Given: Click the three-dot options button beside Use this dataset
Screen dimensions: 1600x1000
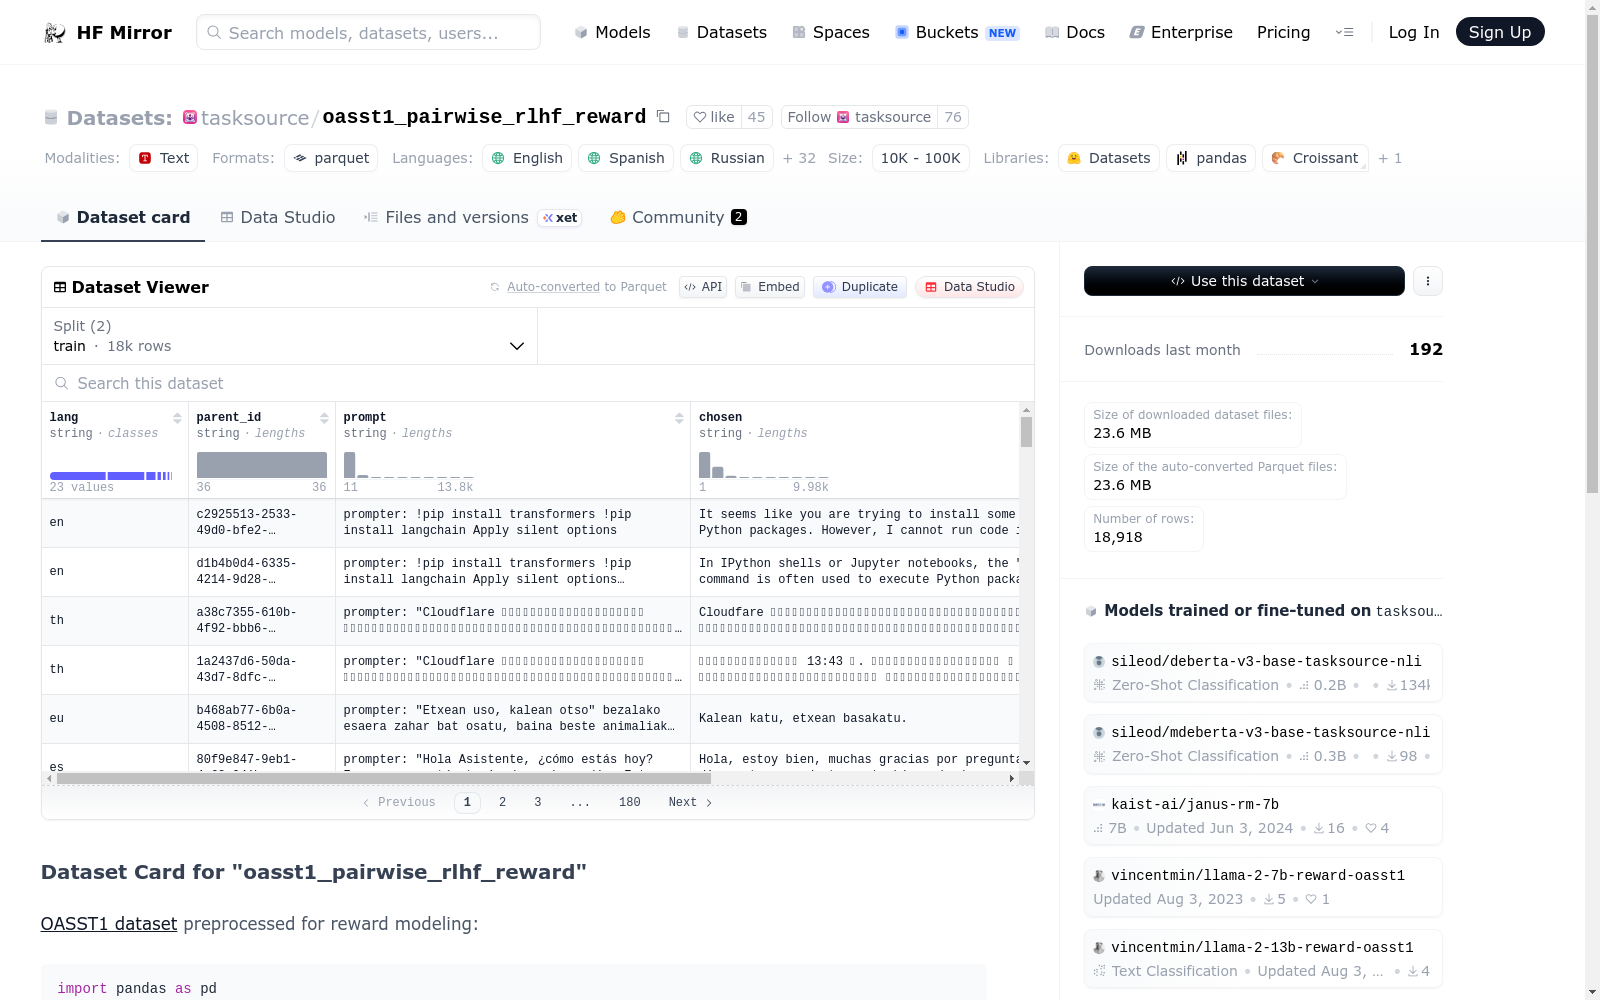Looking at the screenshot, I should [x=1428, y=281].
